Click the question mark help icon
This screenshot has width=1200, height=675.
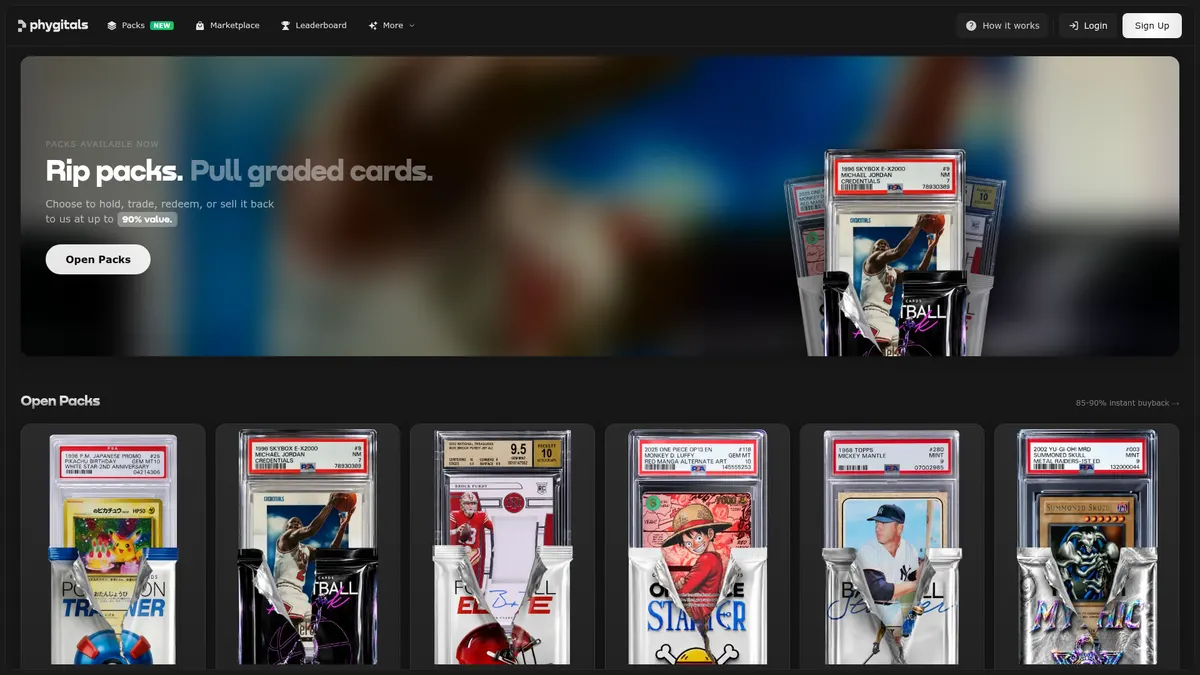tap(971, 25)
